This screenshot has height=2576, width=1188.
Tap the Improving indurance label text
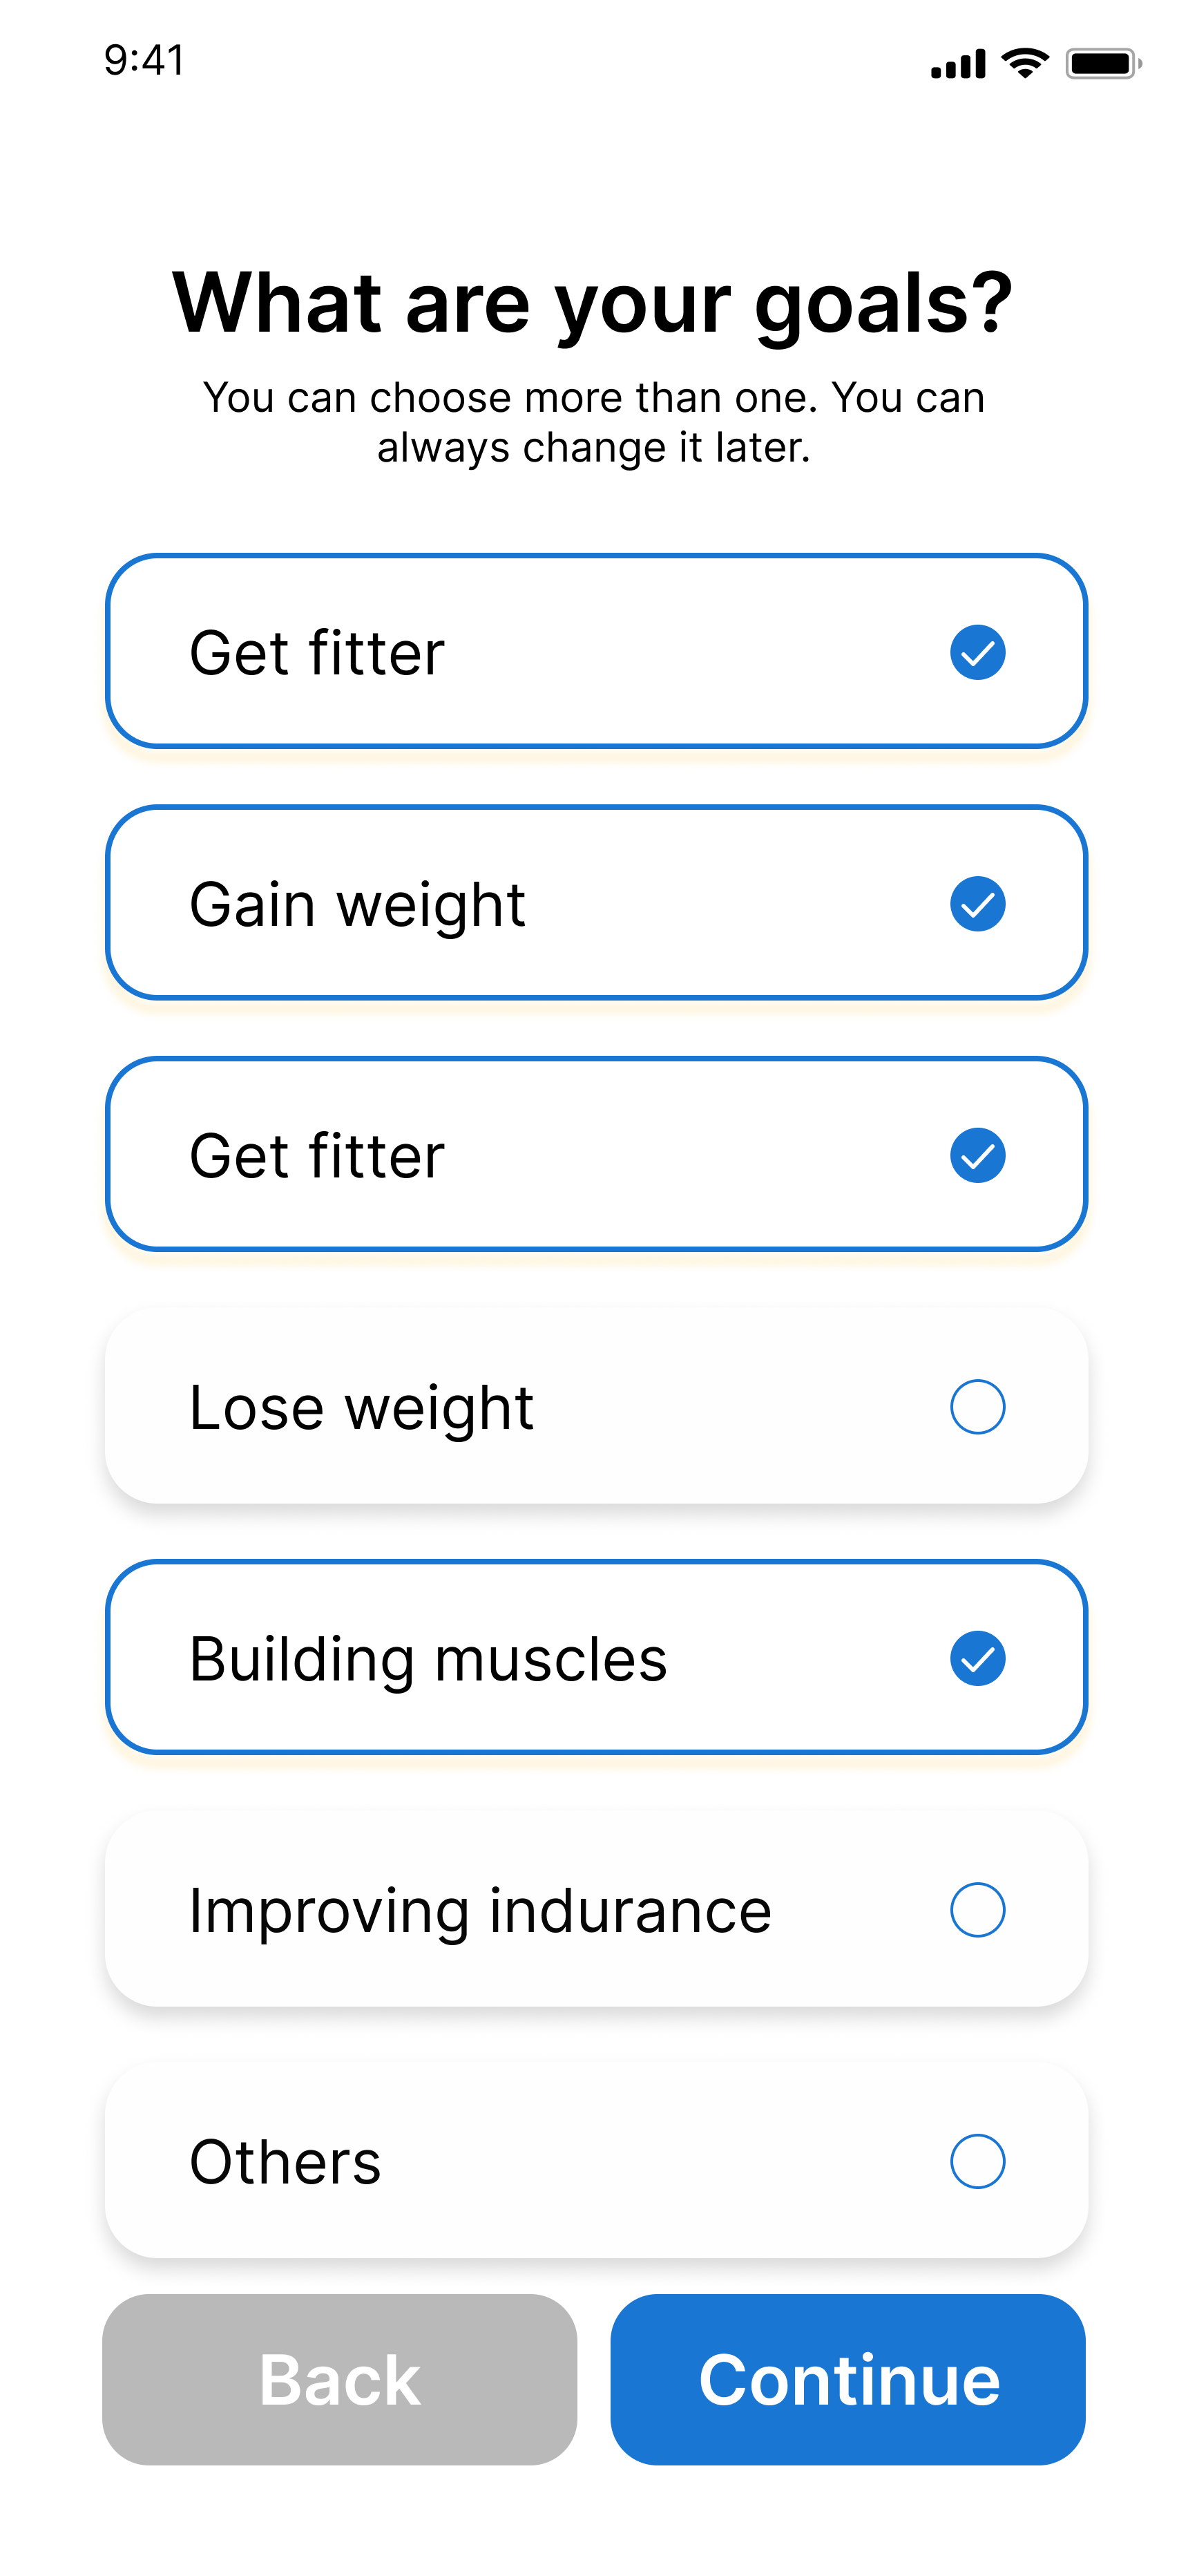click(x=480, y=1911)
